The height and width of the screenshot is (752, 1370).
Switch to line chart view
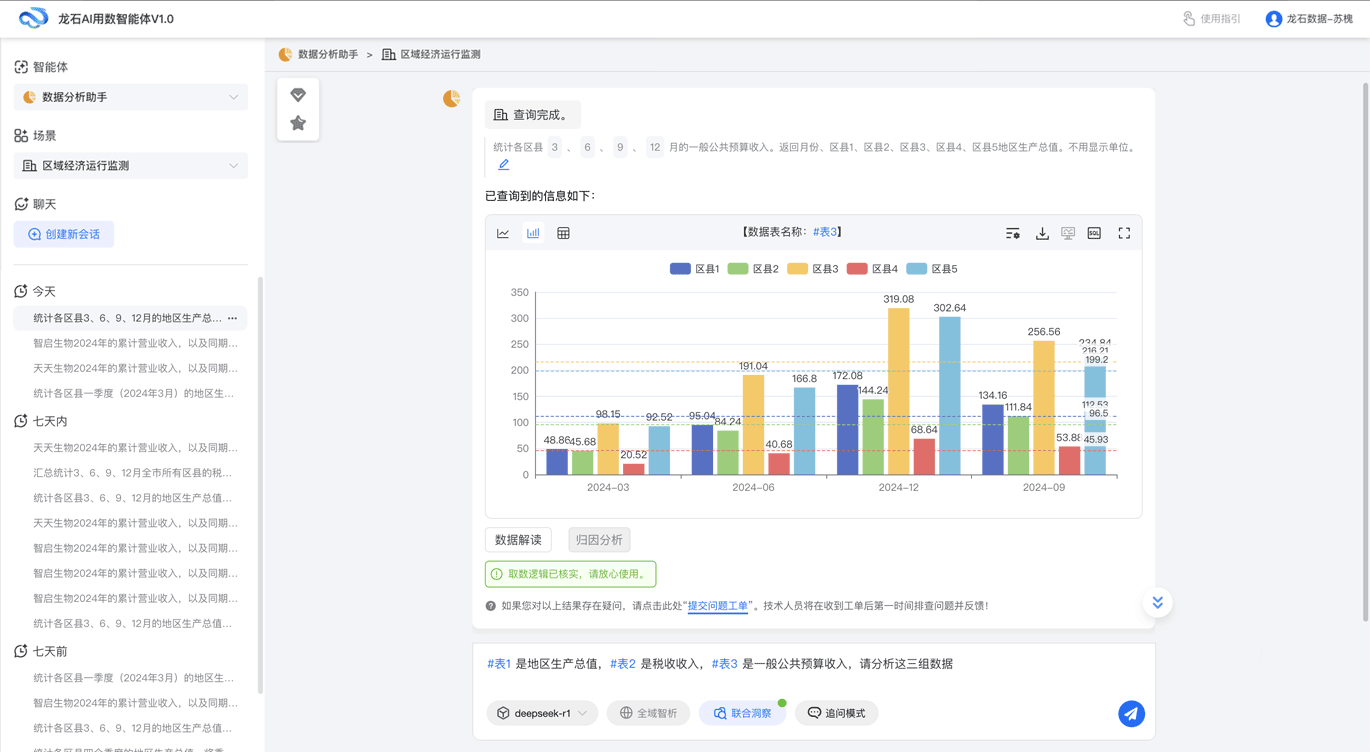click(x=503, y=233)
